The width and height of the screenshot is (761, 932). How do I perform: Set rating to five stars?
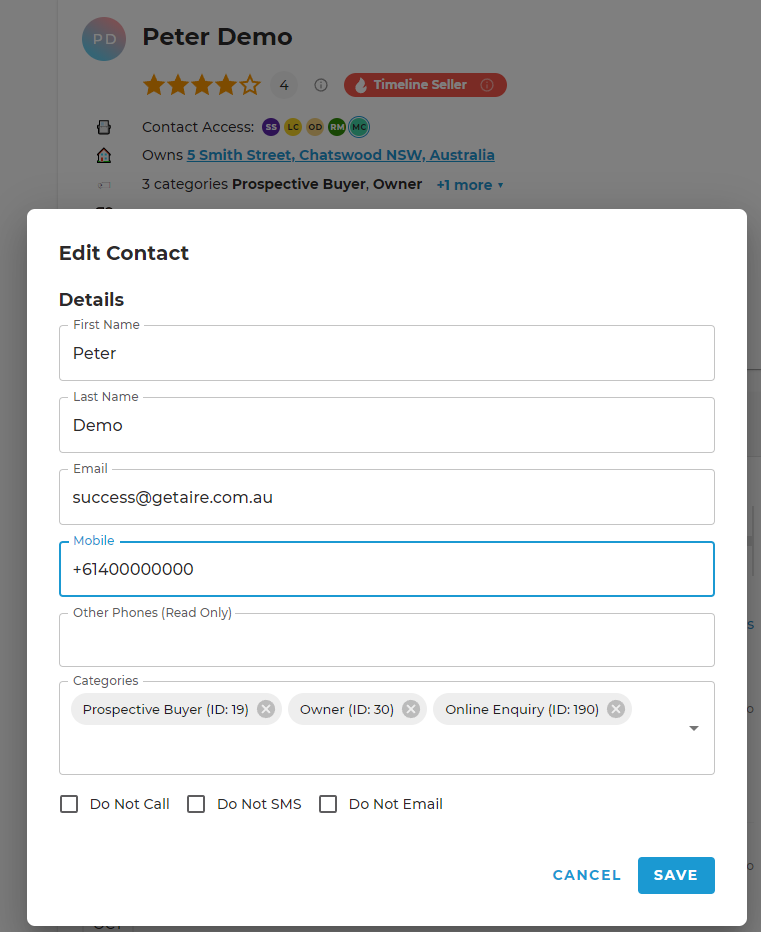point(250,85)
